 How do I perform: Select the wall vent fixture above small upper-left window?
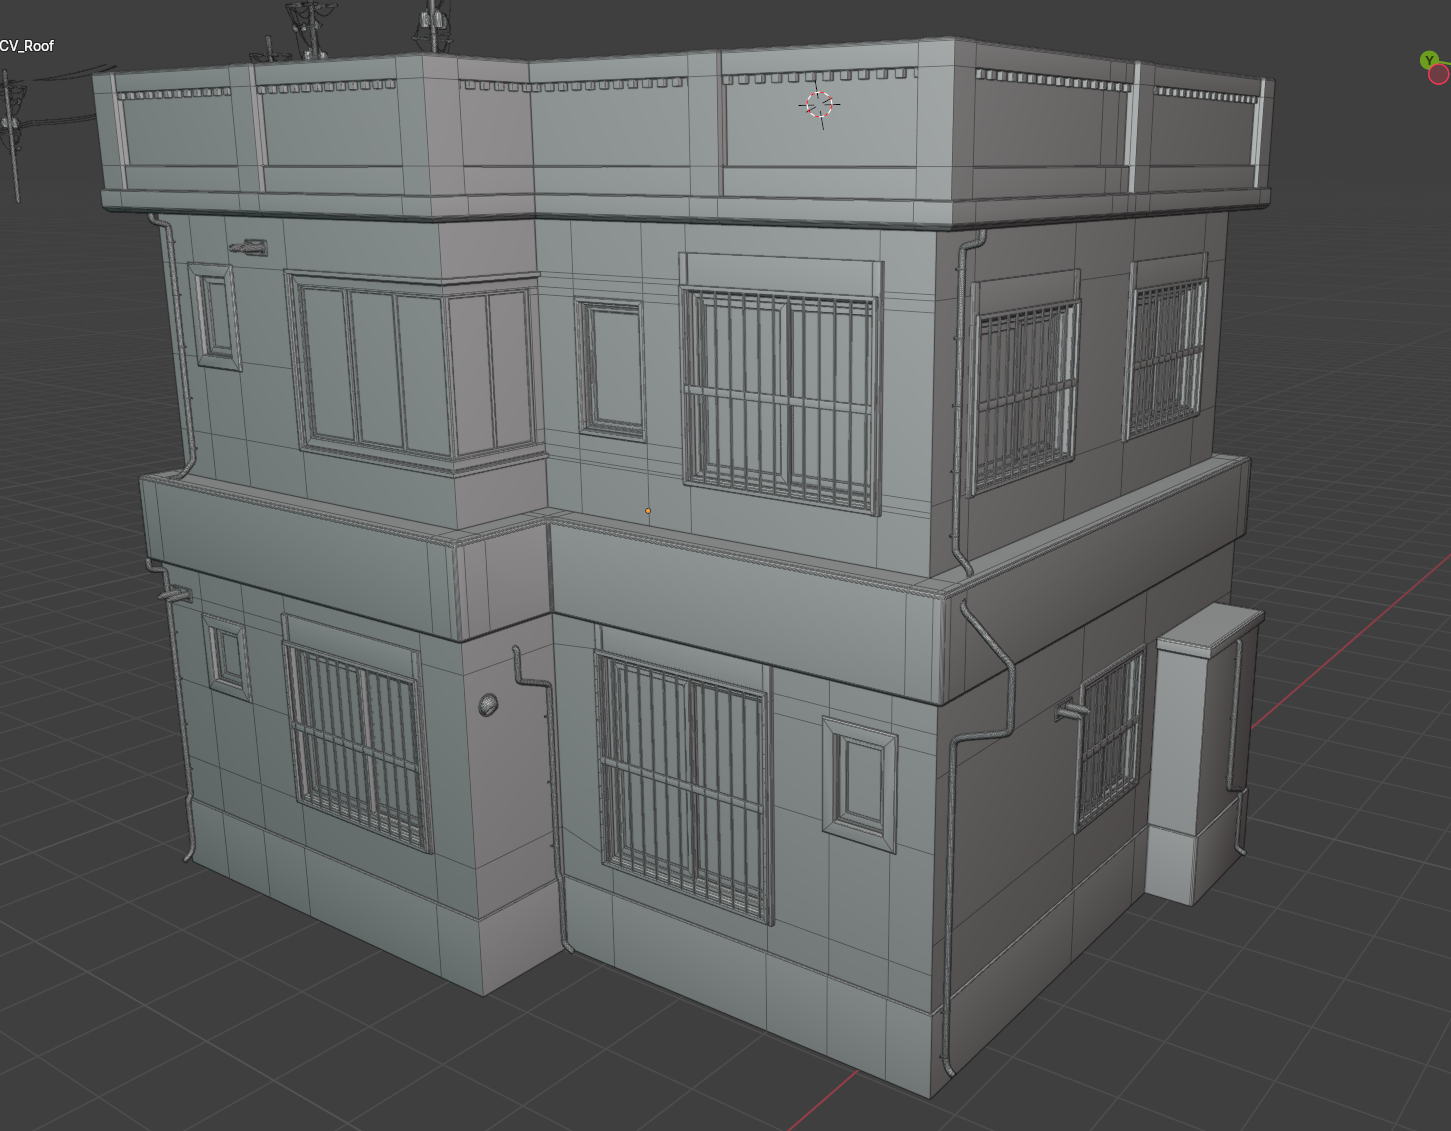coord(248,247)
